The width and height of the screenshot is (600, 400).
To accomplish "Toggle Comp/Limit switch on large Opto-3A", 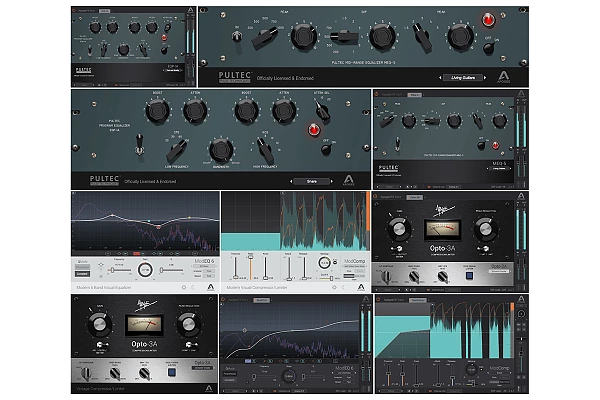I will [189, 345].
